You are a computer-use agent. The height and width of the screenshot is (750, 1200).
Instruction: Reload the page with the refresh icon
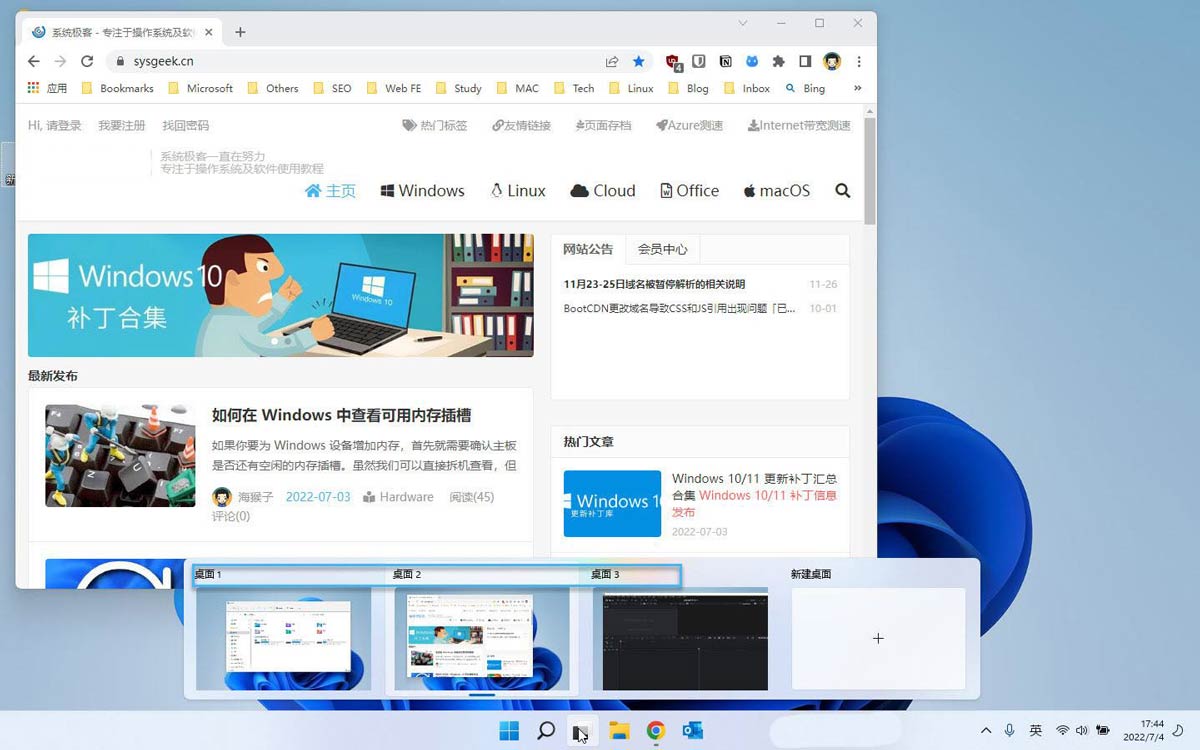[87, 61]
